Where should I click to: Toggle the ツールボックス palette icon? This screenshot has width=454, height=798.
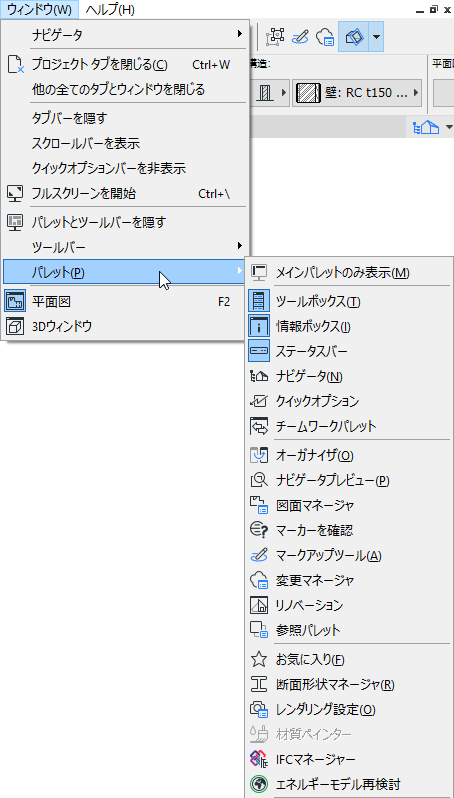pyautogui.click(x=259, y=301)
